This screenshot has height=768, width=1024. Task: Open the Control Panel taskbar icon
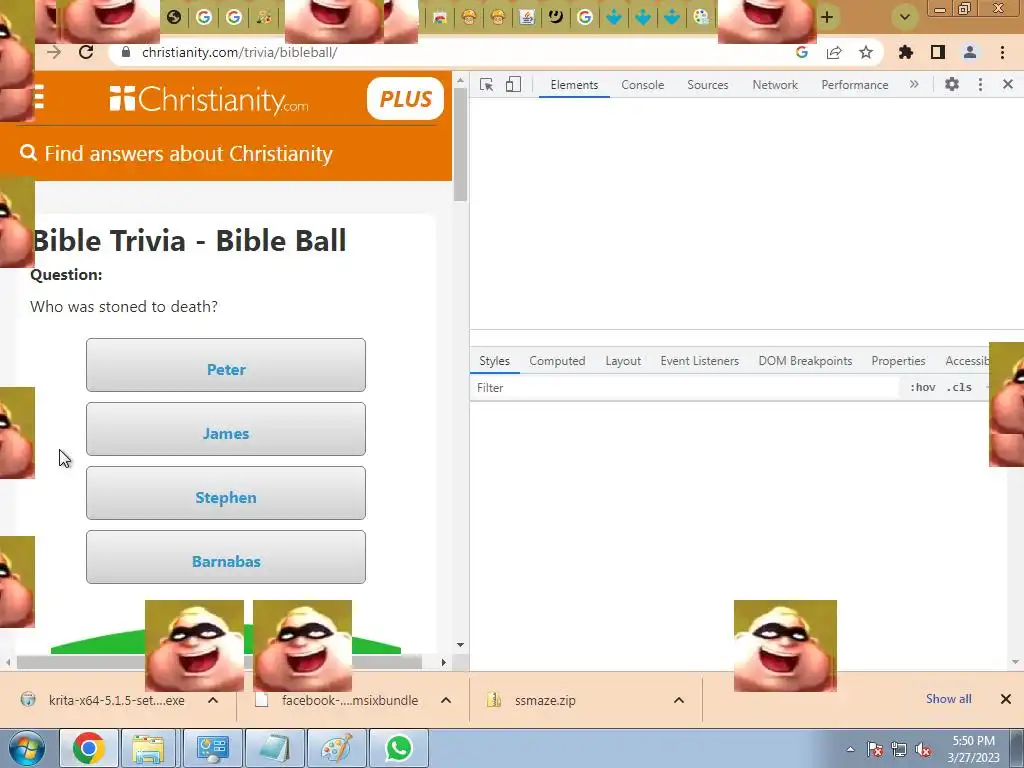[212, 748]
